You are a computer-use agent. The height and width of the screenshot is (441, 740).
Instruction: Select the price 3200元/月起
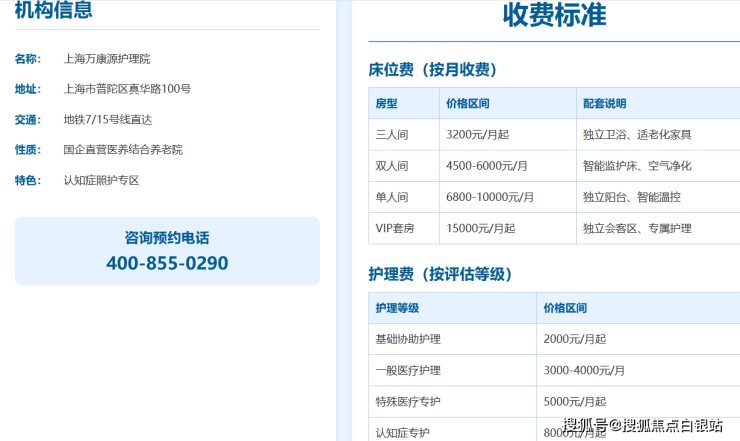(x=478, y=135)
